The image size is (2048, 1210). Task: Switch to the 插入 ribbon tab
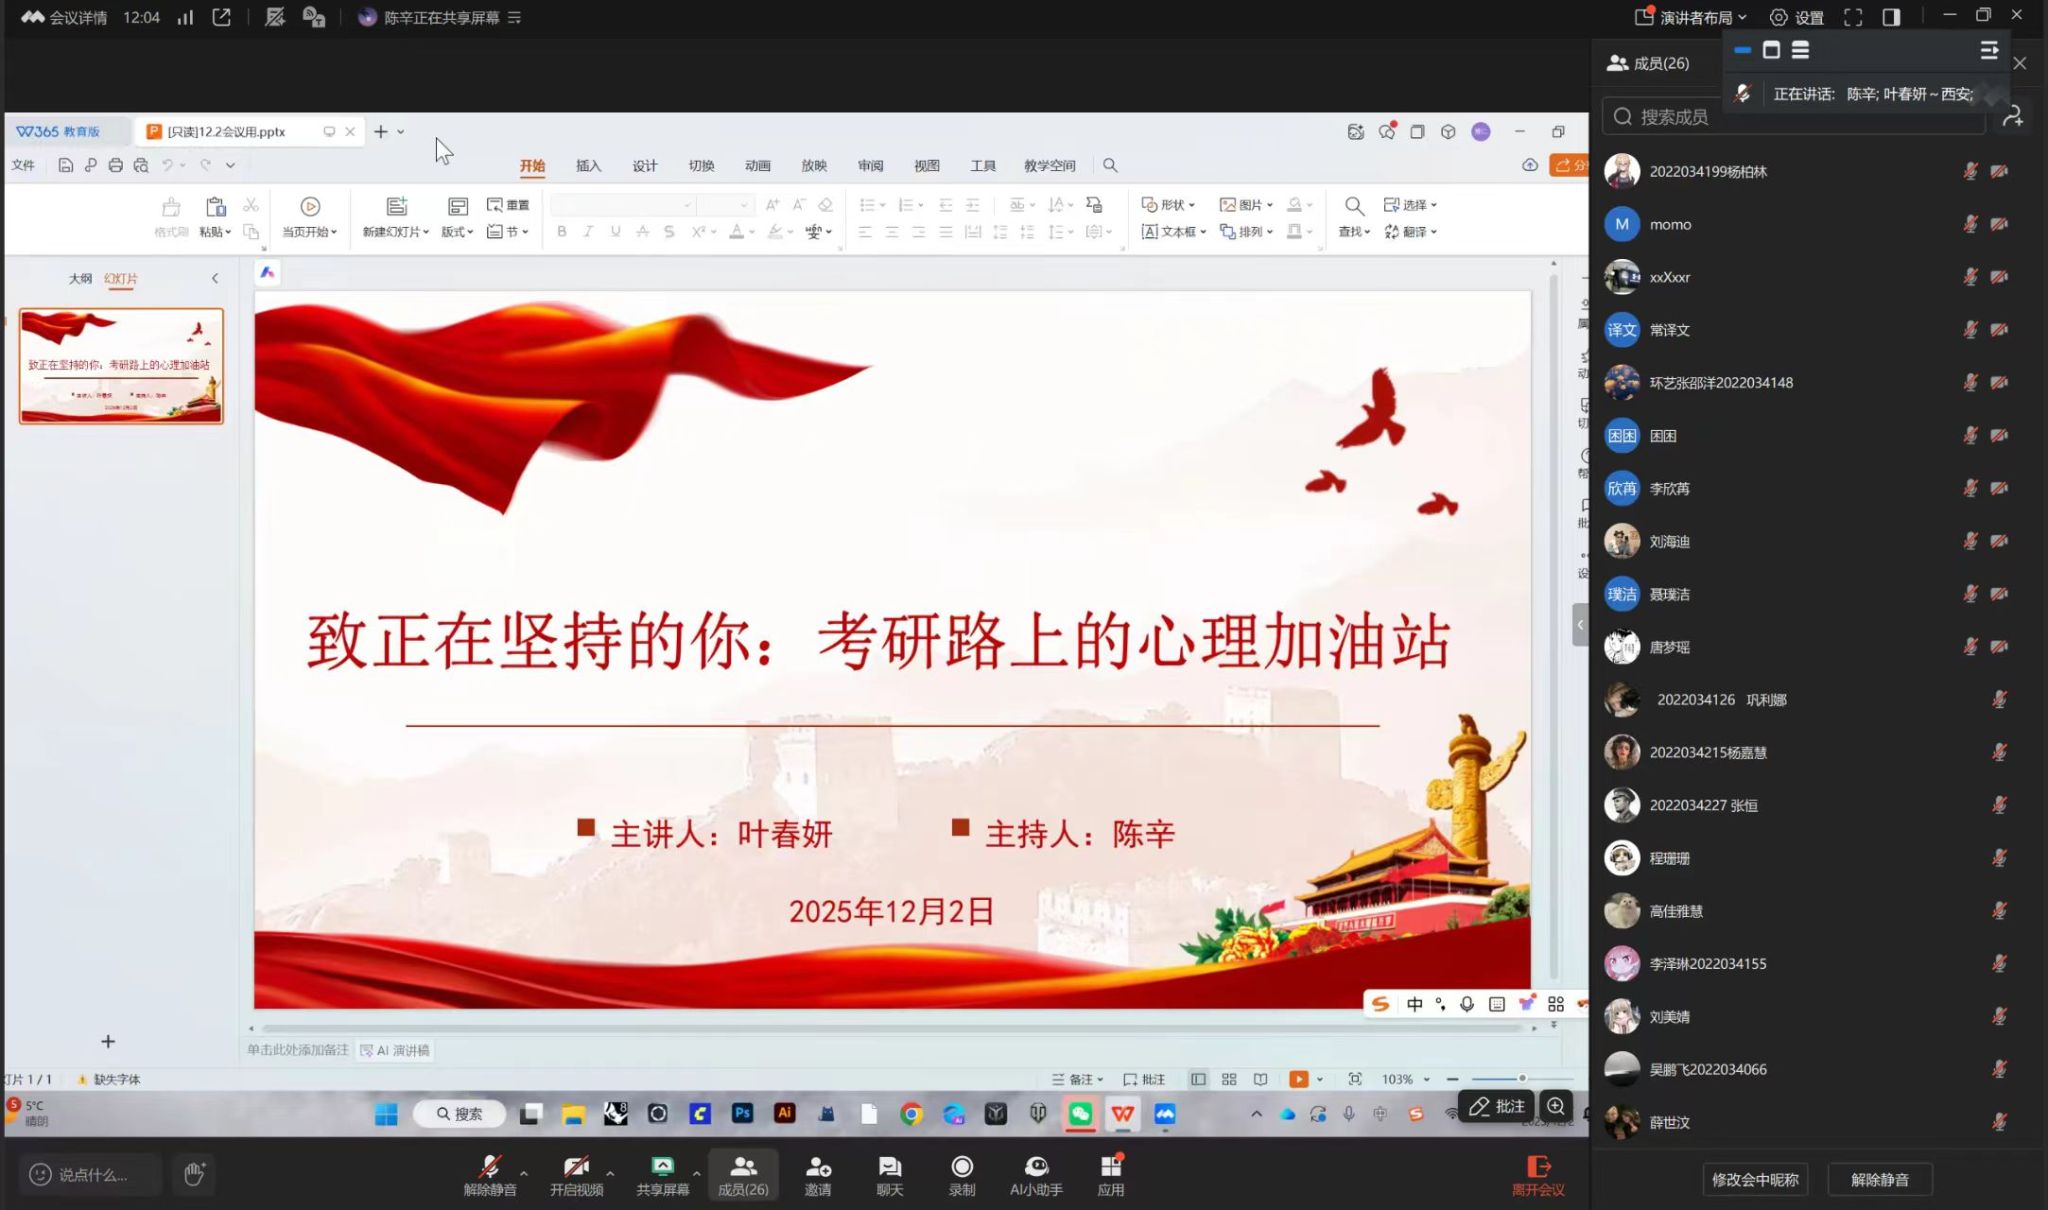coord(588,166)
